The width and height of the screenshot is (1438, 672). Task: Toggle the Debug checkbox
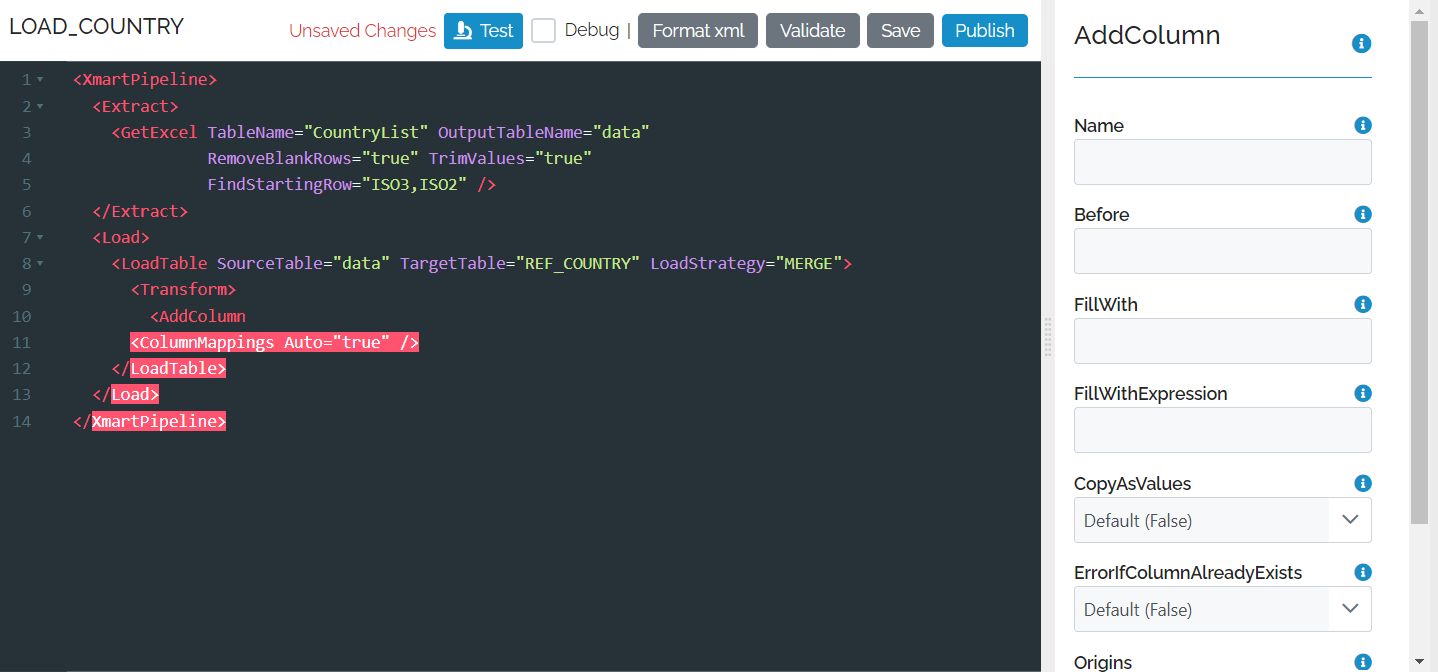pos(544,31)
